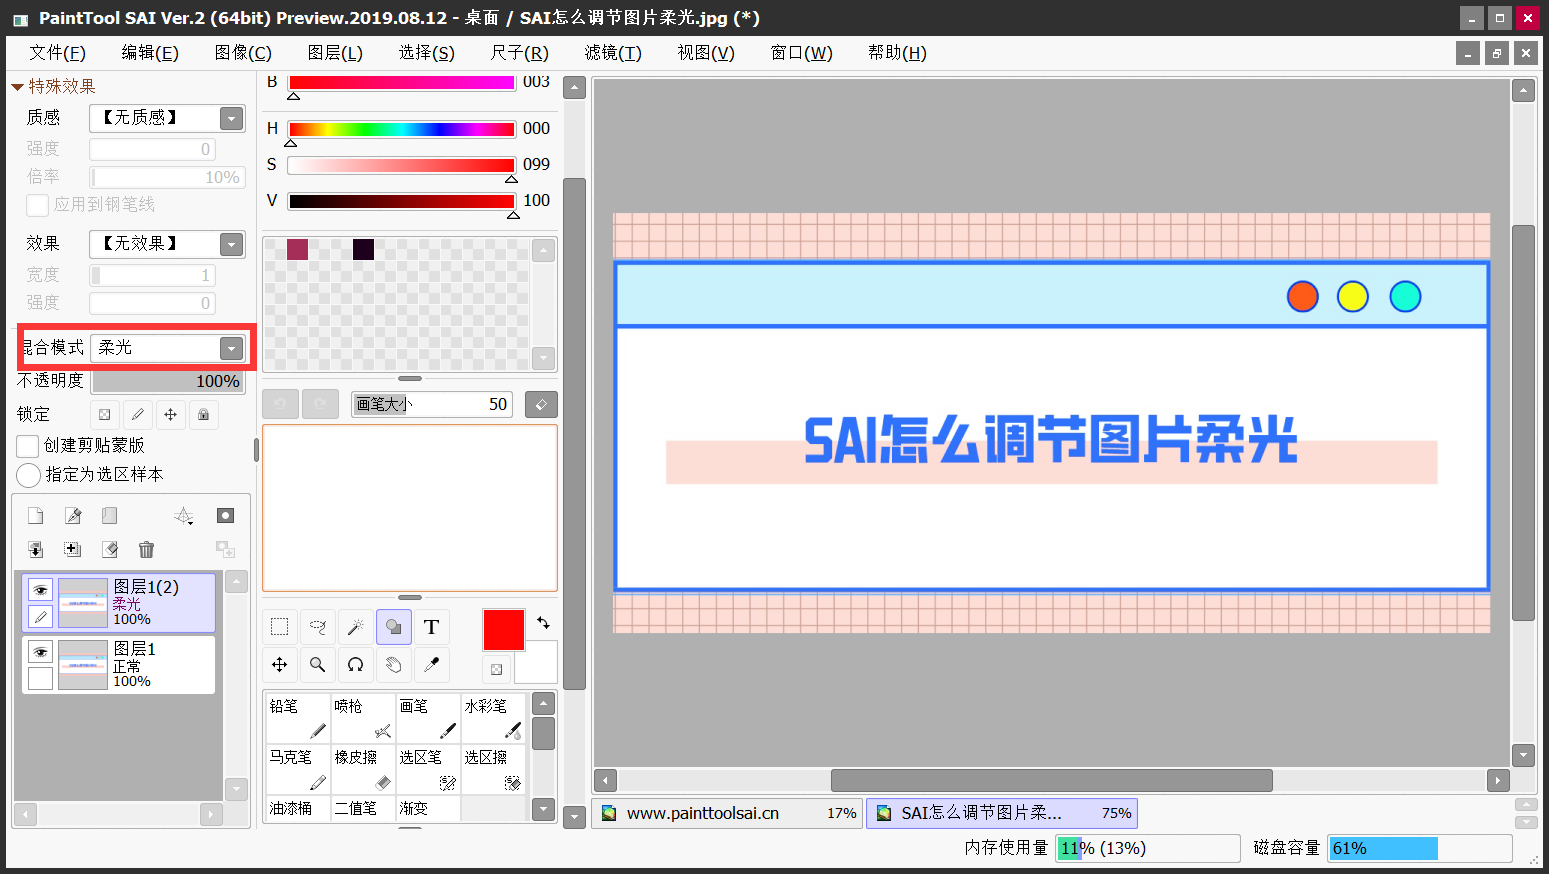Collapse the 特殊效果 section
The image size is (1549, 874).
coord(17,87)
